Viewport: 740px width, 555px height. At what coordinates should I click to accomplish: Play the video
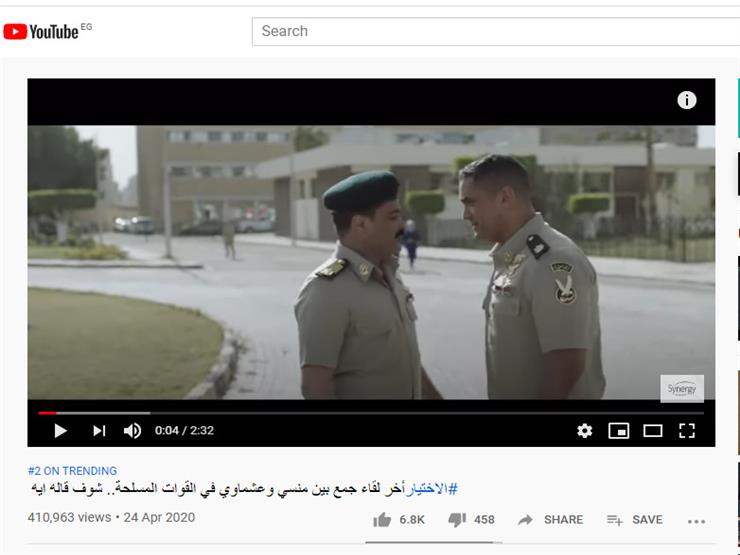(60, 430)
